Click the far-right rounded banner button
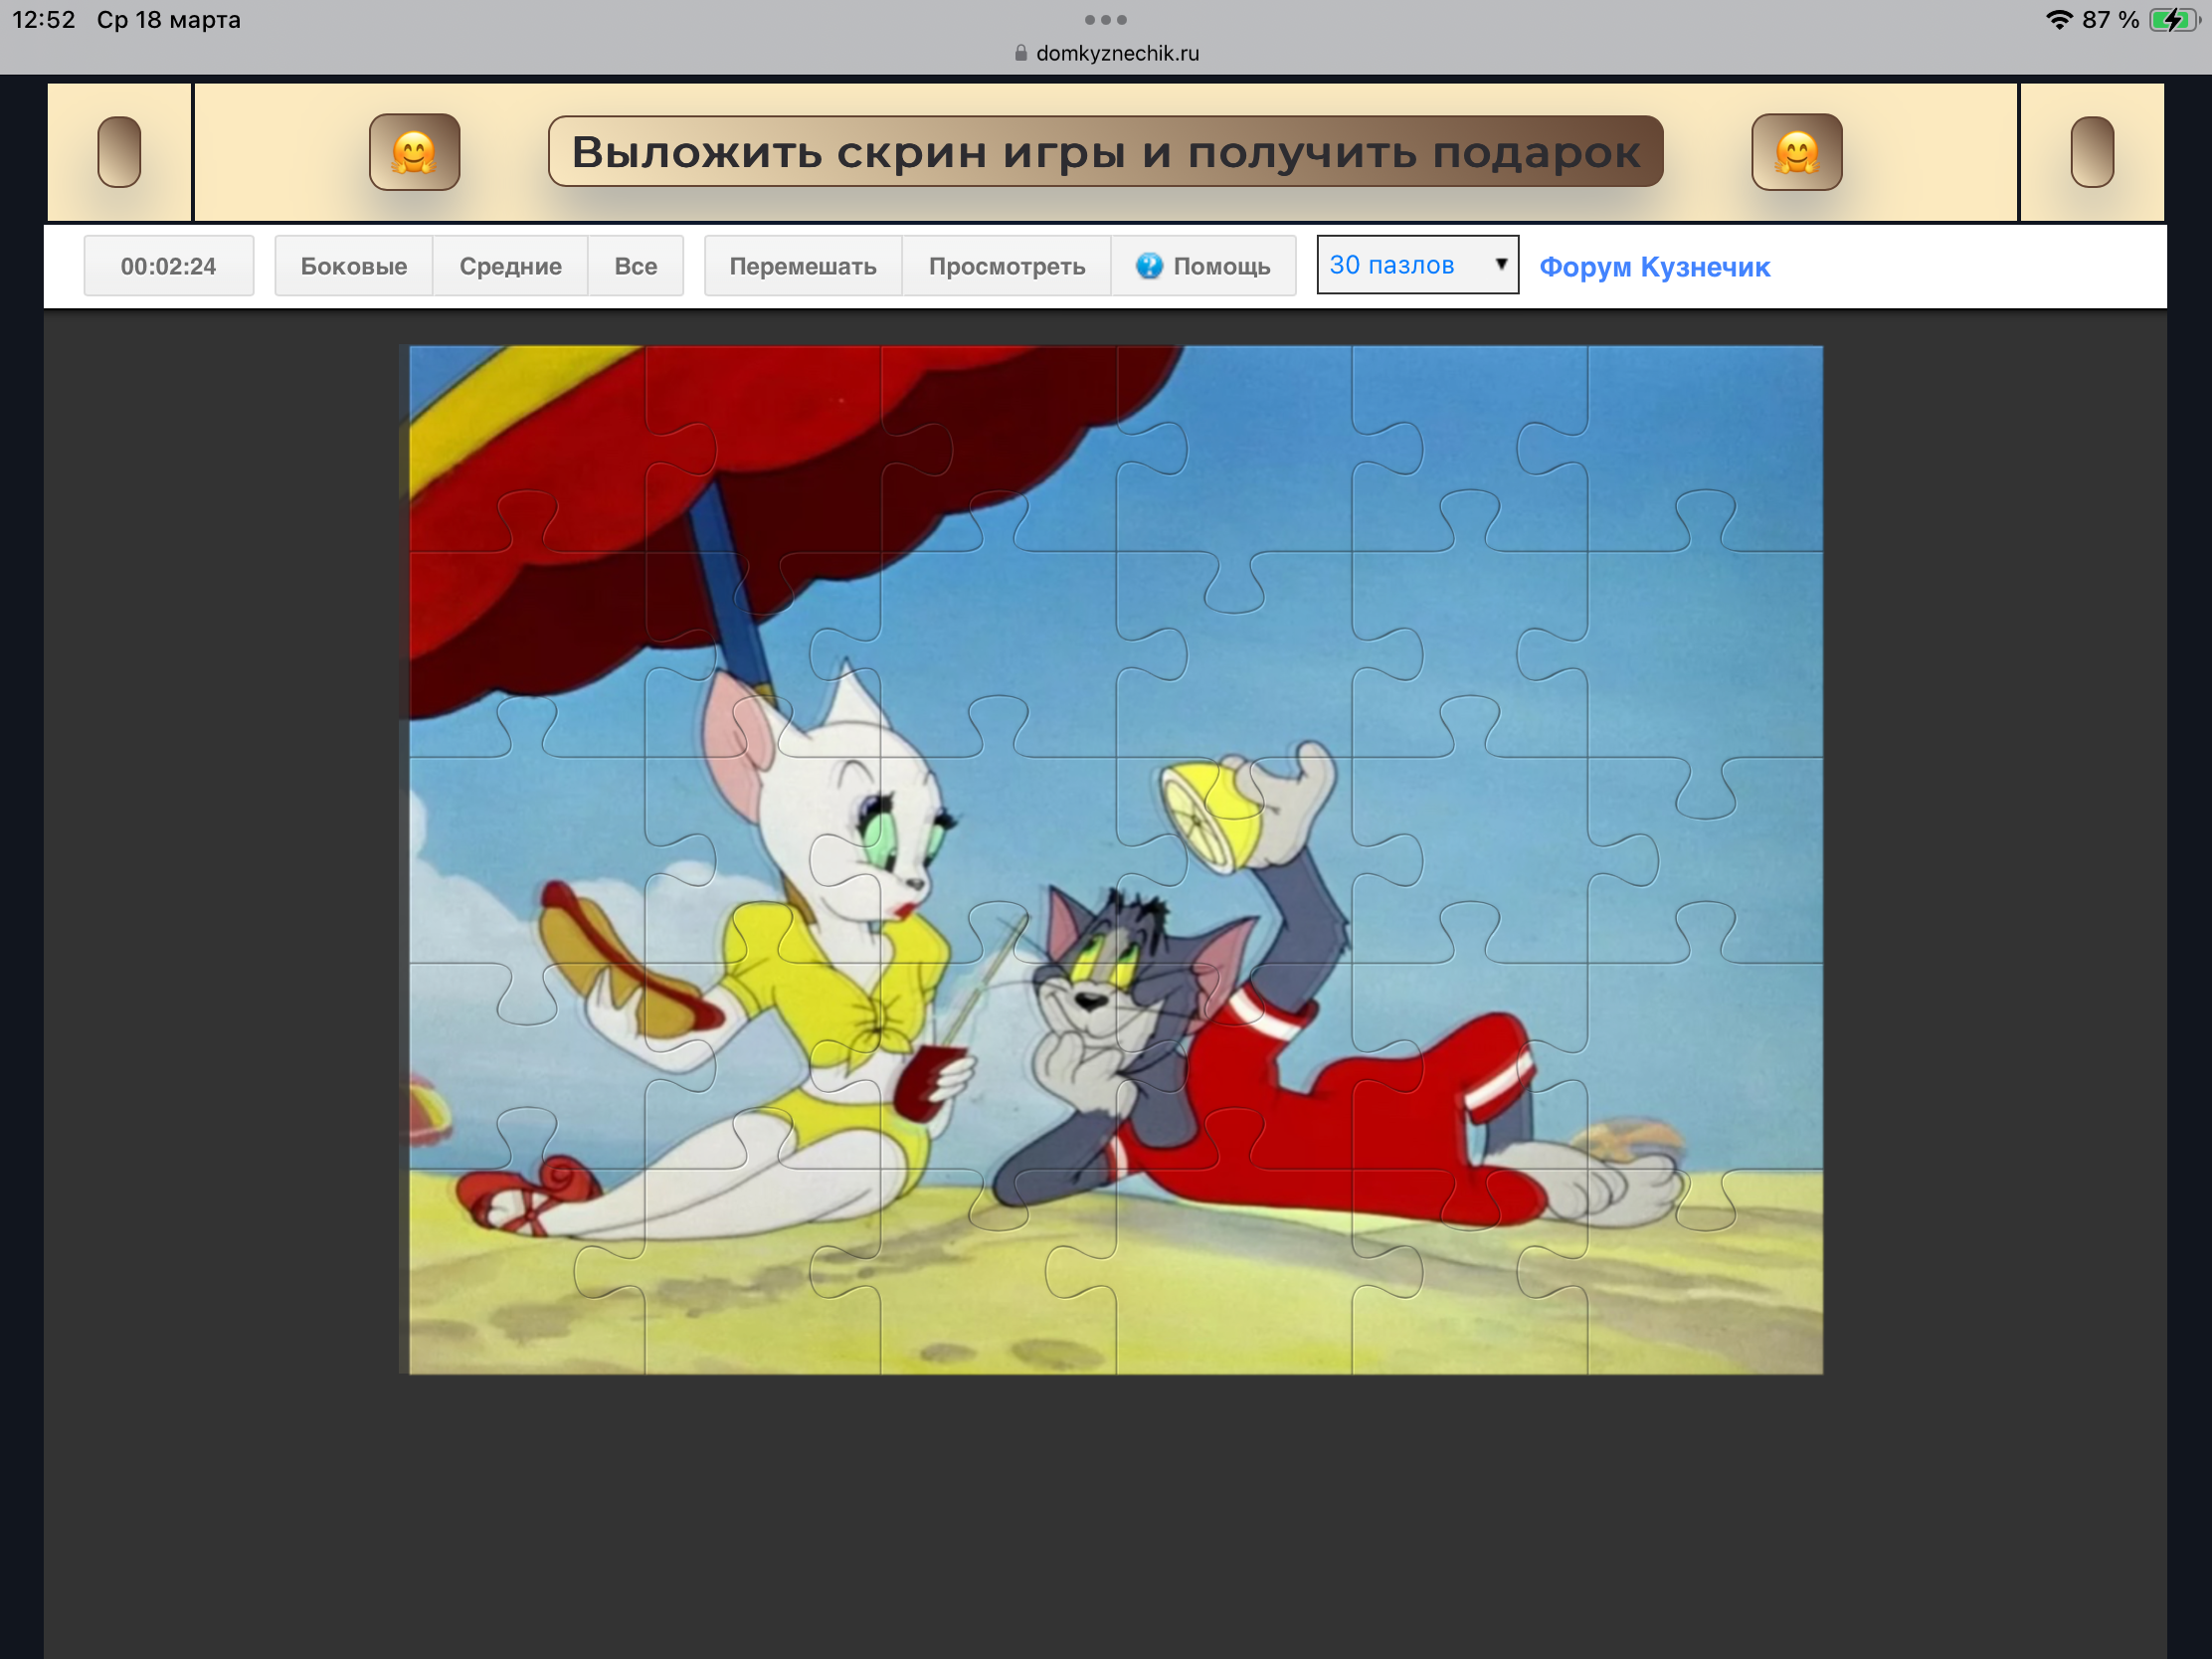This screenshot has width=2212, height=1659. coord(2091,152)
